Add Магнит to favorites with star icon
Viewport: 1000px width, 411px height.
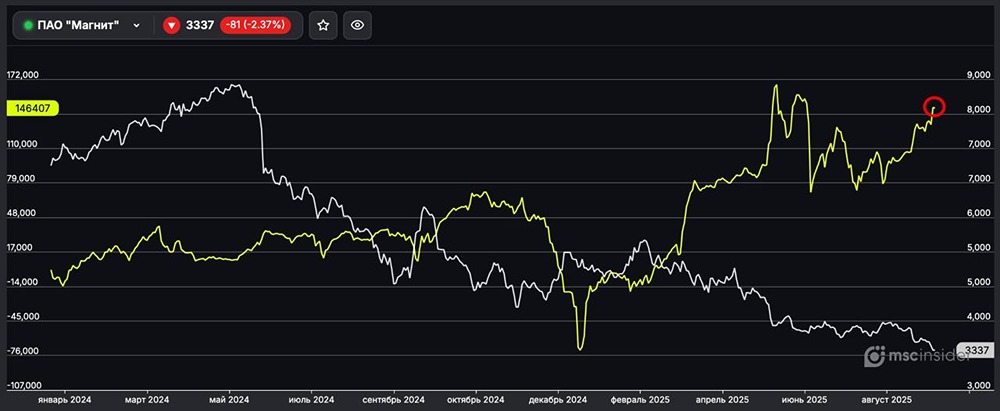click(323, 26)
